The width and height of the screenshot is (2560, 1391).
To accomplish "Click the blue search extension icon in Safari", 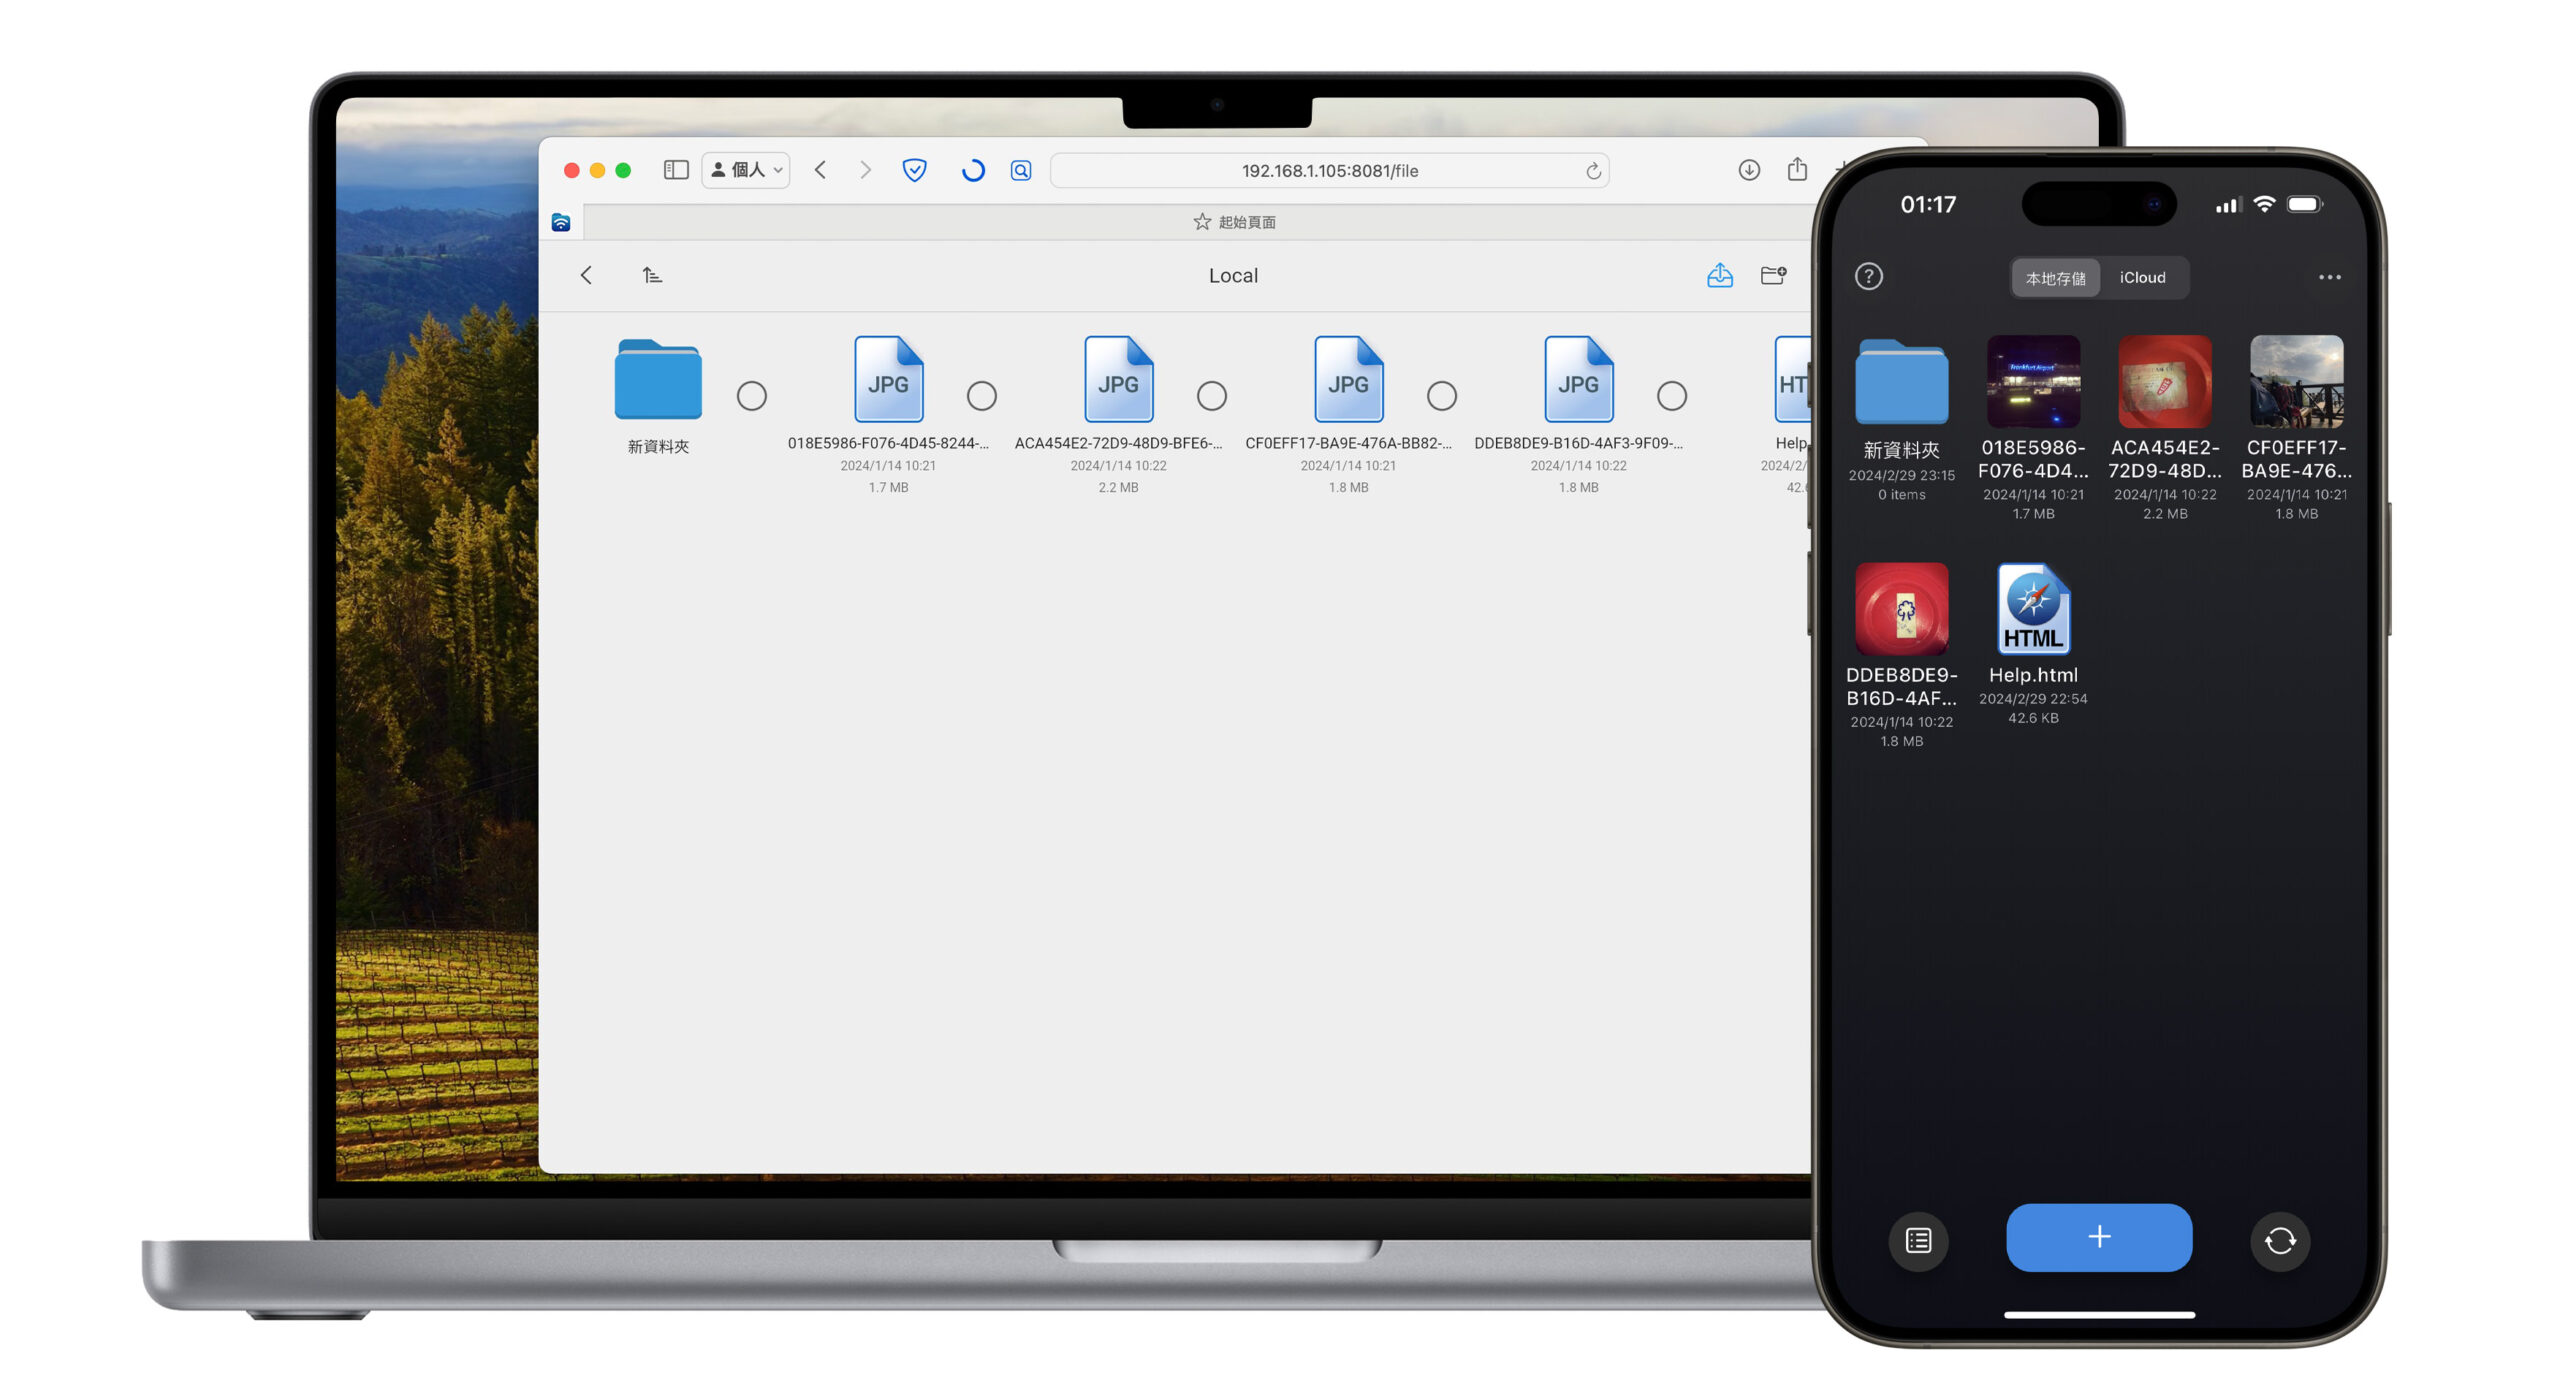I will click(1021, 170).
